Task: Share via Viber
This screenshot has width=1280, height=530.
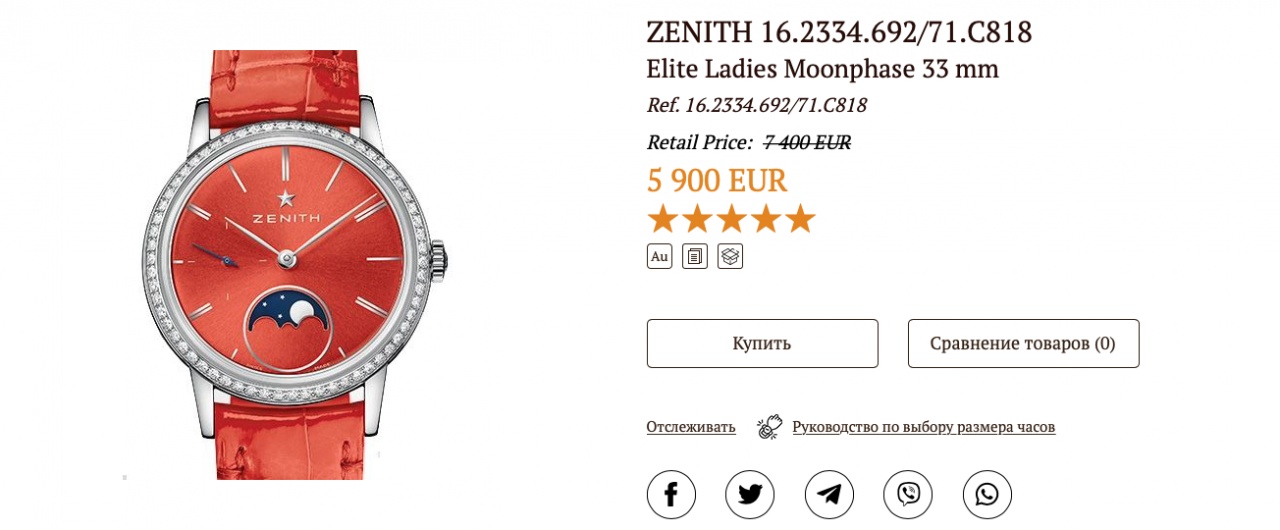Action: pyautogui.click(x=908, y=494)
